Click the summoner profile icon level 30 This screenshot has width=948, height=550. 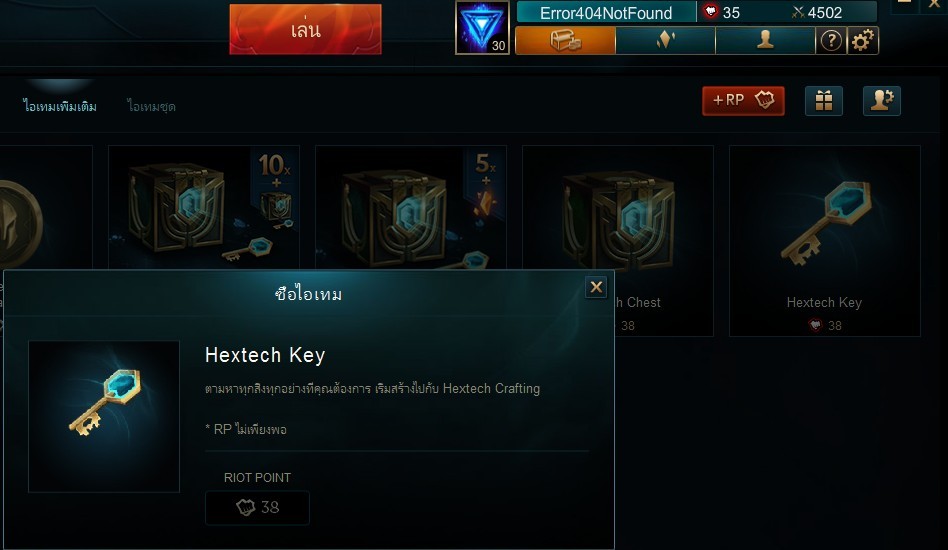point(482,28)
